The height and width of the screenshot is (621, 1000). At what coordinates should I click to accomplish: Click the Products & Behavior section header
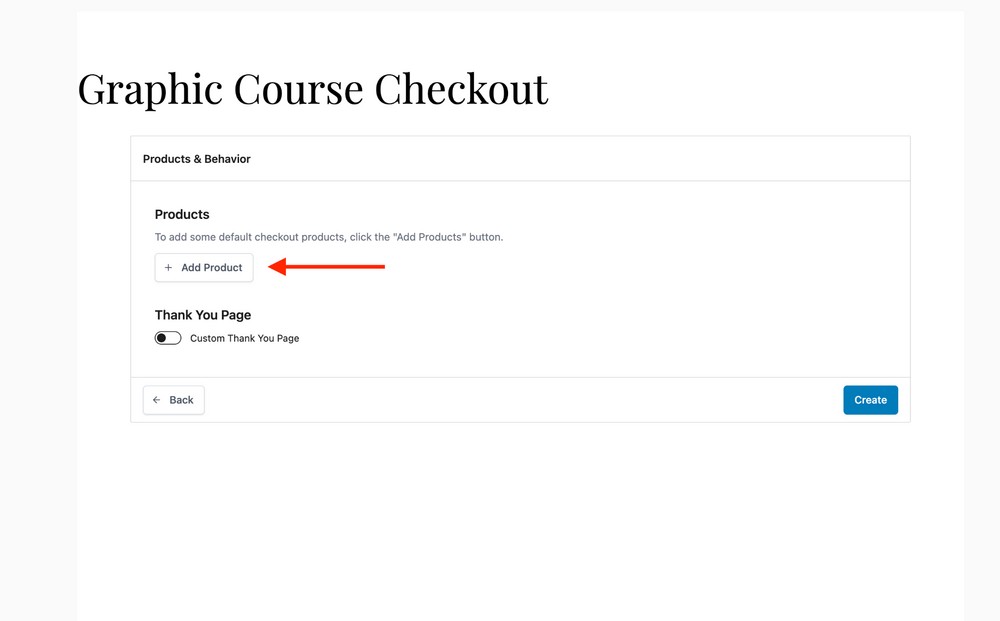197,158
